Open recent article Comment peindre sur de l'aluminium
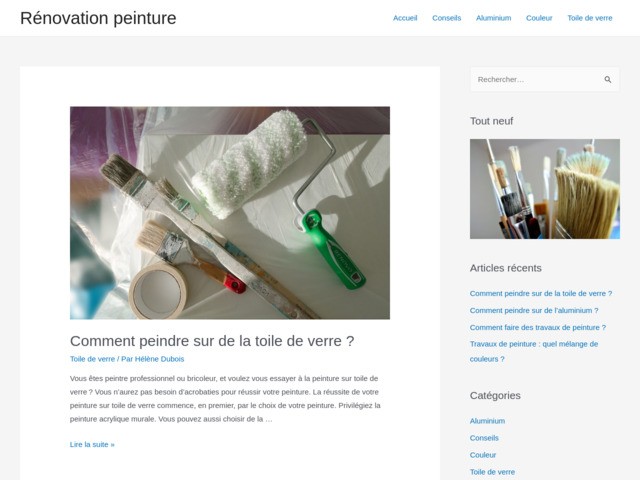 534,311
